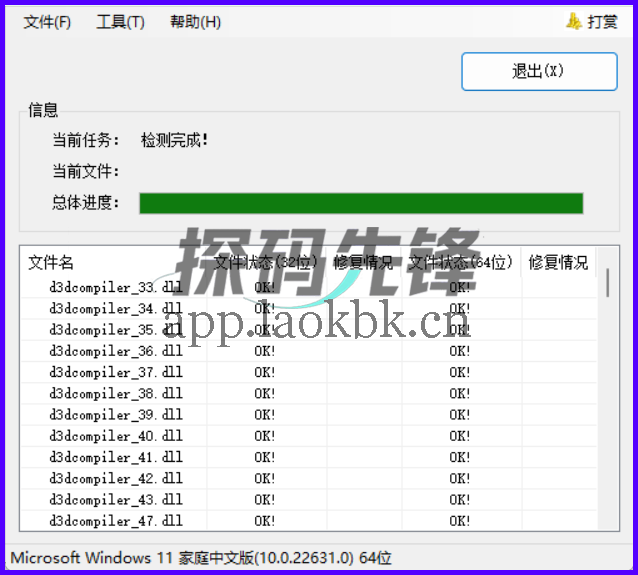638x575 pixels.
Task: Click the 文件状态(32位) column header
Action: (x=265, y=262)
